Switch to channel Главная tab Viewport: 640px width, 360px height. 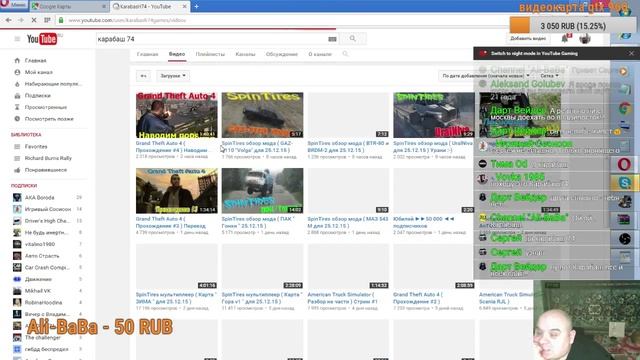pyautogui.click(x=147, y=54)
